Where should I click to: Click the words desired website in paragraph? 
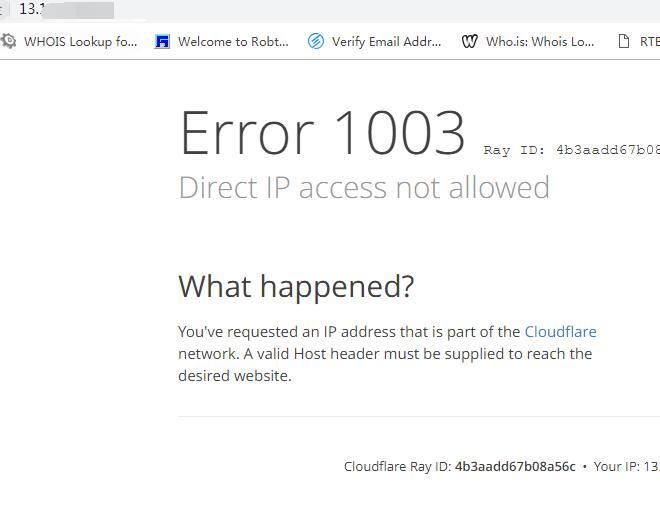234,376
